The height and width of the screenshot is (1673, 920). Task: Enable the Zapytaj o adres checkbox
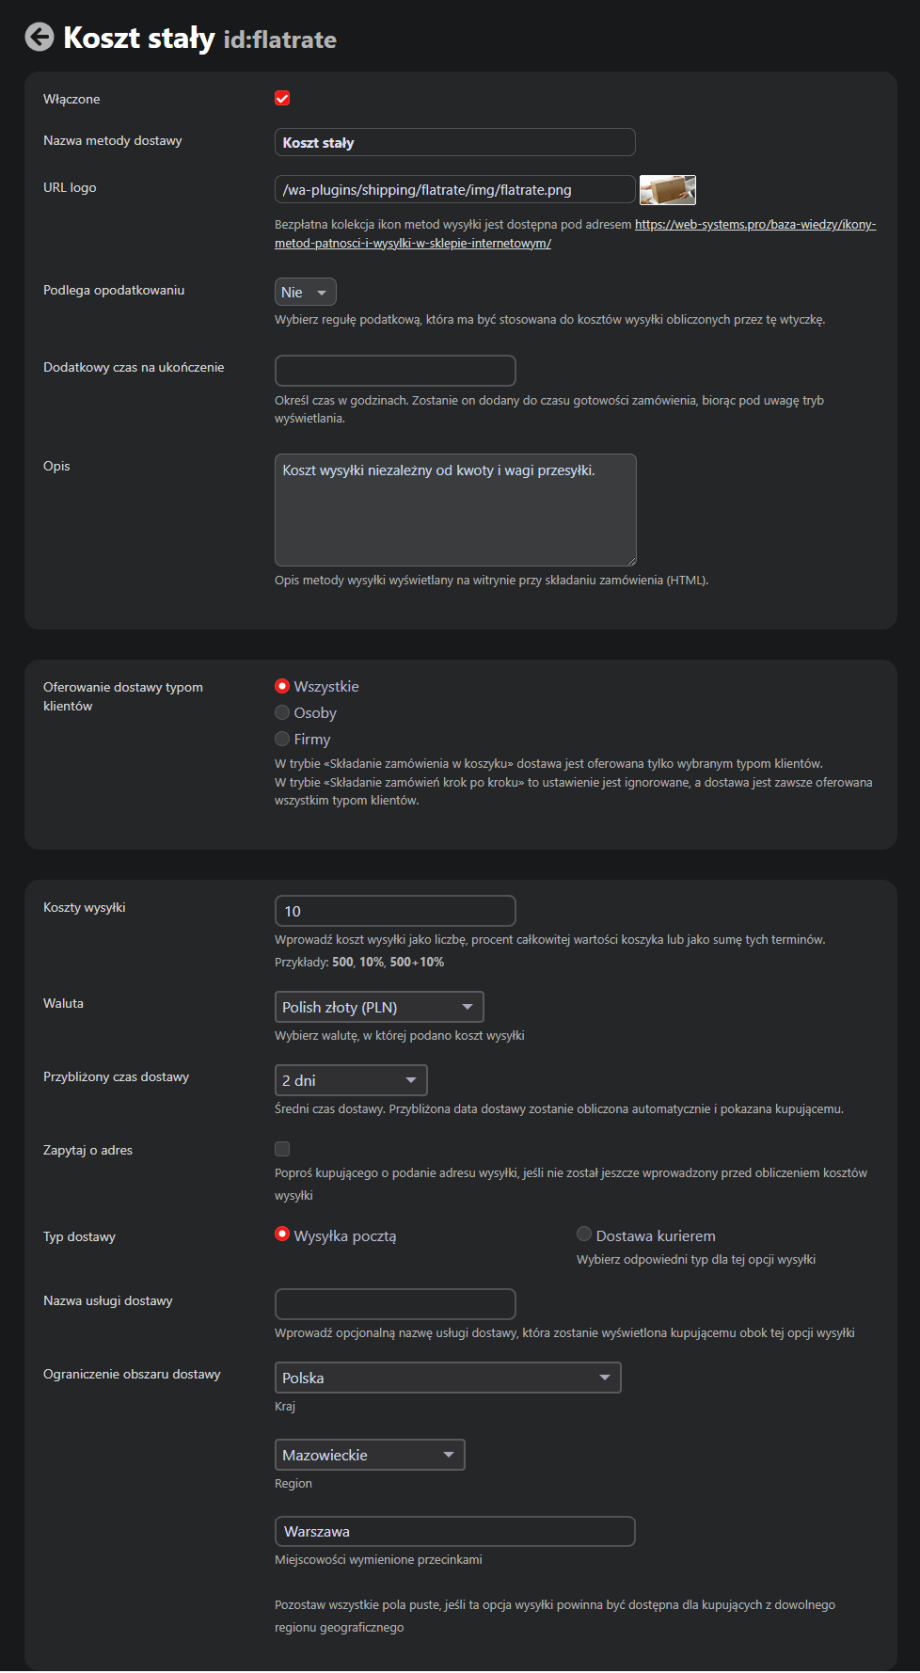(x=282, y=1149)
